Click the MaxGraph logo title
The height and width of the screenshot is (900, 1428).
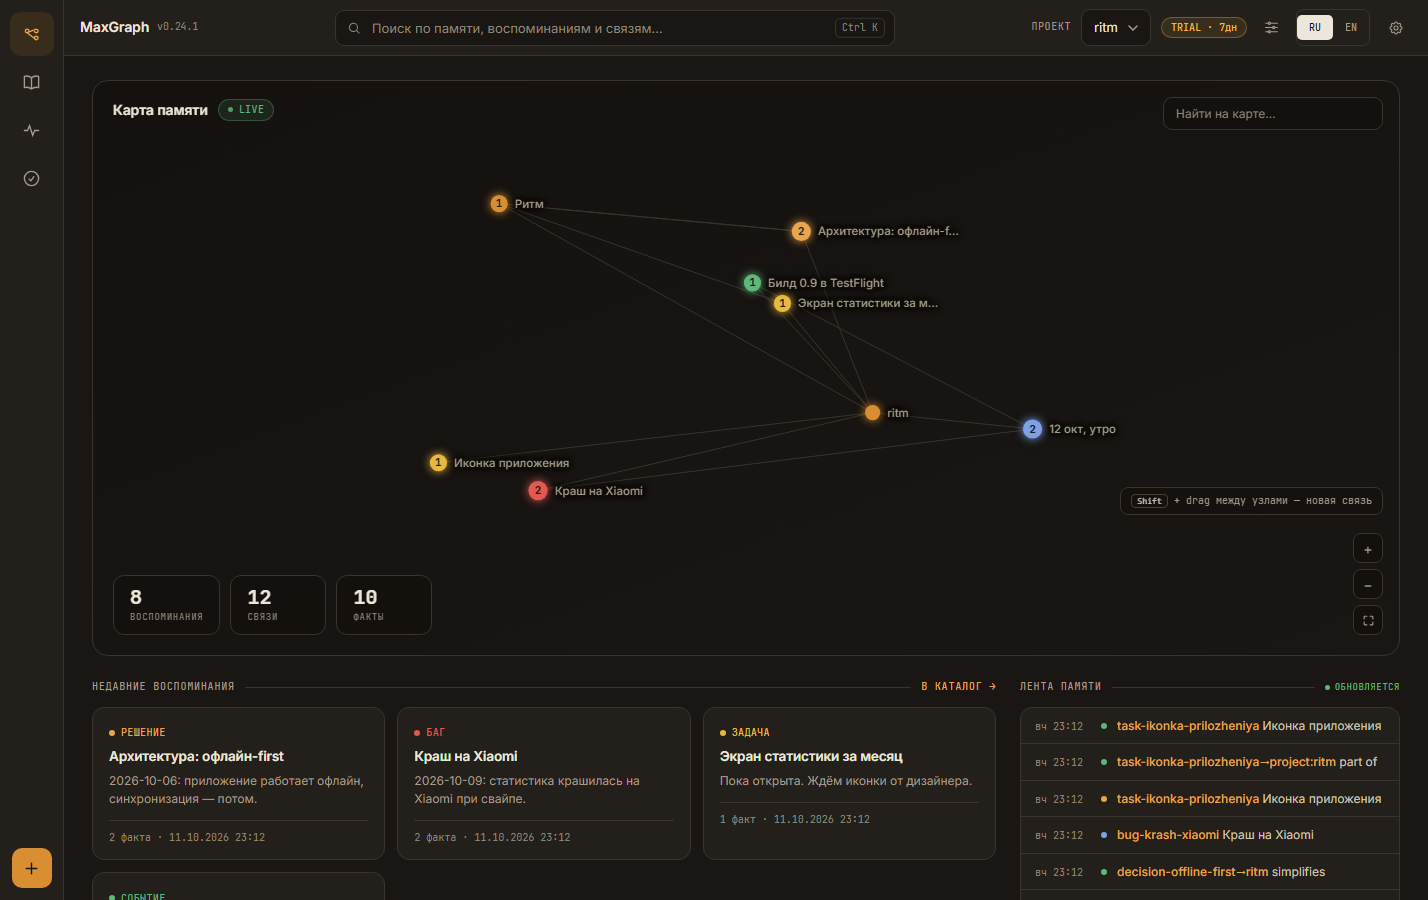(114, 27)
